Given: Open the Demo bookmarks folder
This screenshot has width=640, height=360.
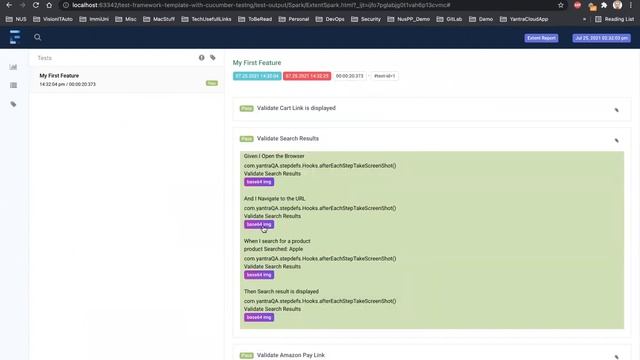Looking at the screenshot, I should coord(481,19).
